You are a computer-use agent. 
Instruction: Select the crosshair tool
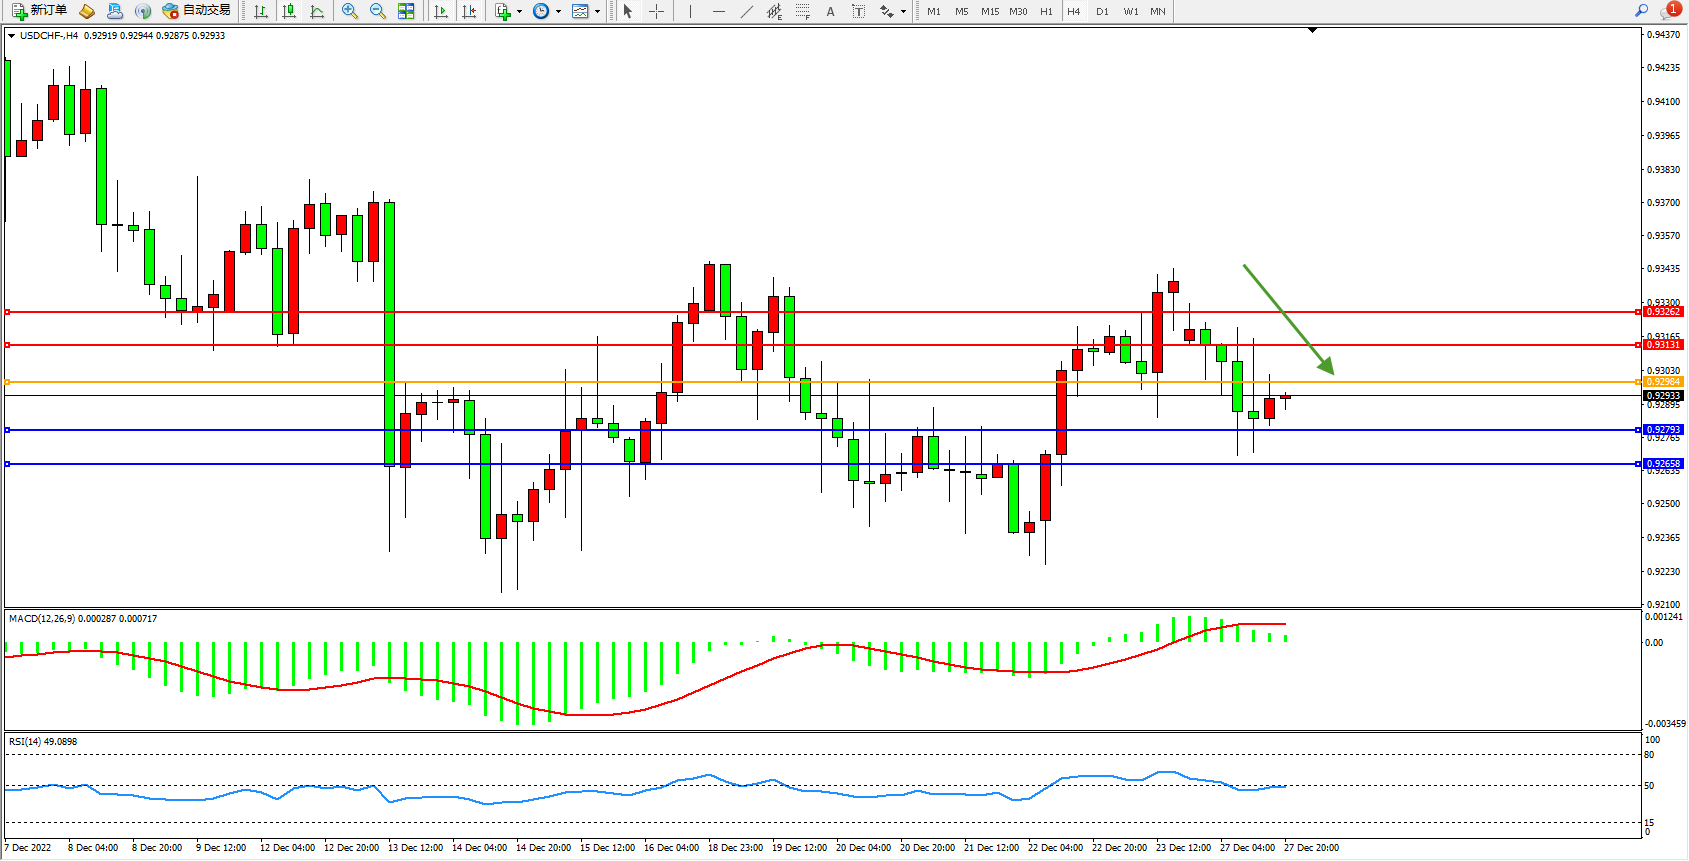[x=656, y=11]
